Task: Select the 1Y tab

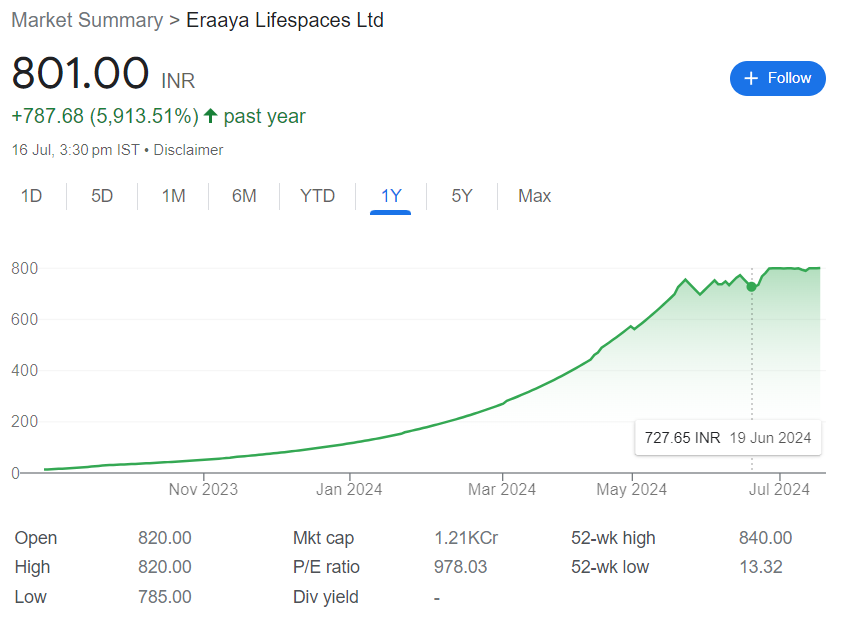Action: (x=391, y=196)
